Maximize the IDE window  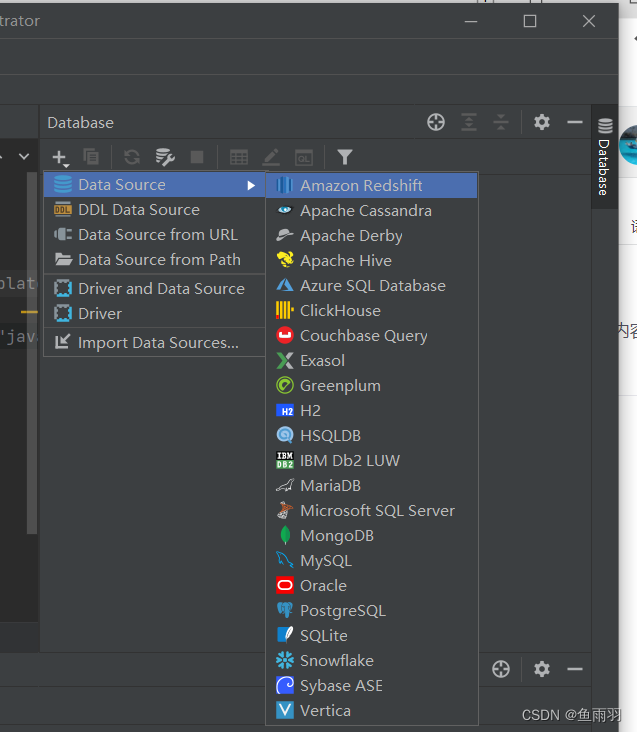tap(530, 21)
